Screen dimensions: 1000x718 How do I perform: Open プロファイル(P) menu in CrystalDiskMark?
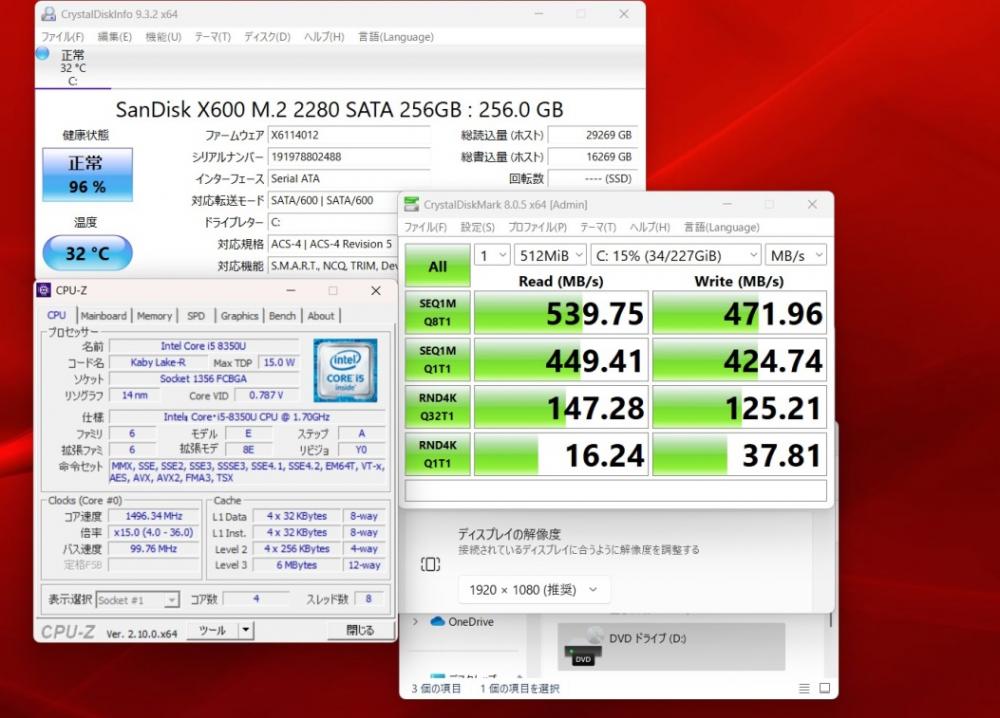538,228
